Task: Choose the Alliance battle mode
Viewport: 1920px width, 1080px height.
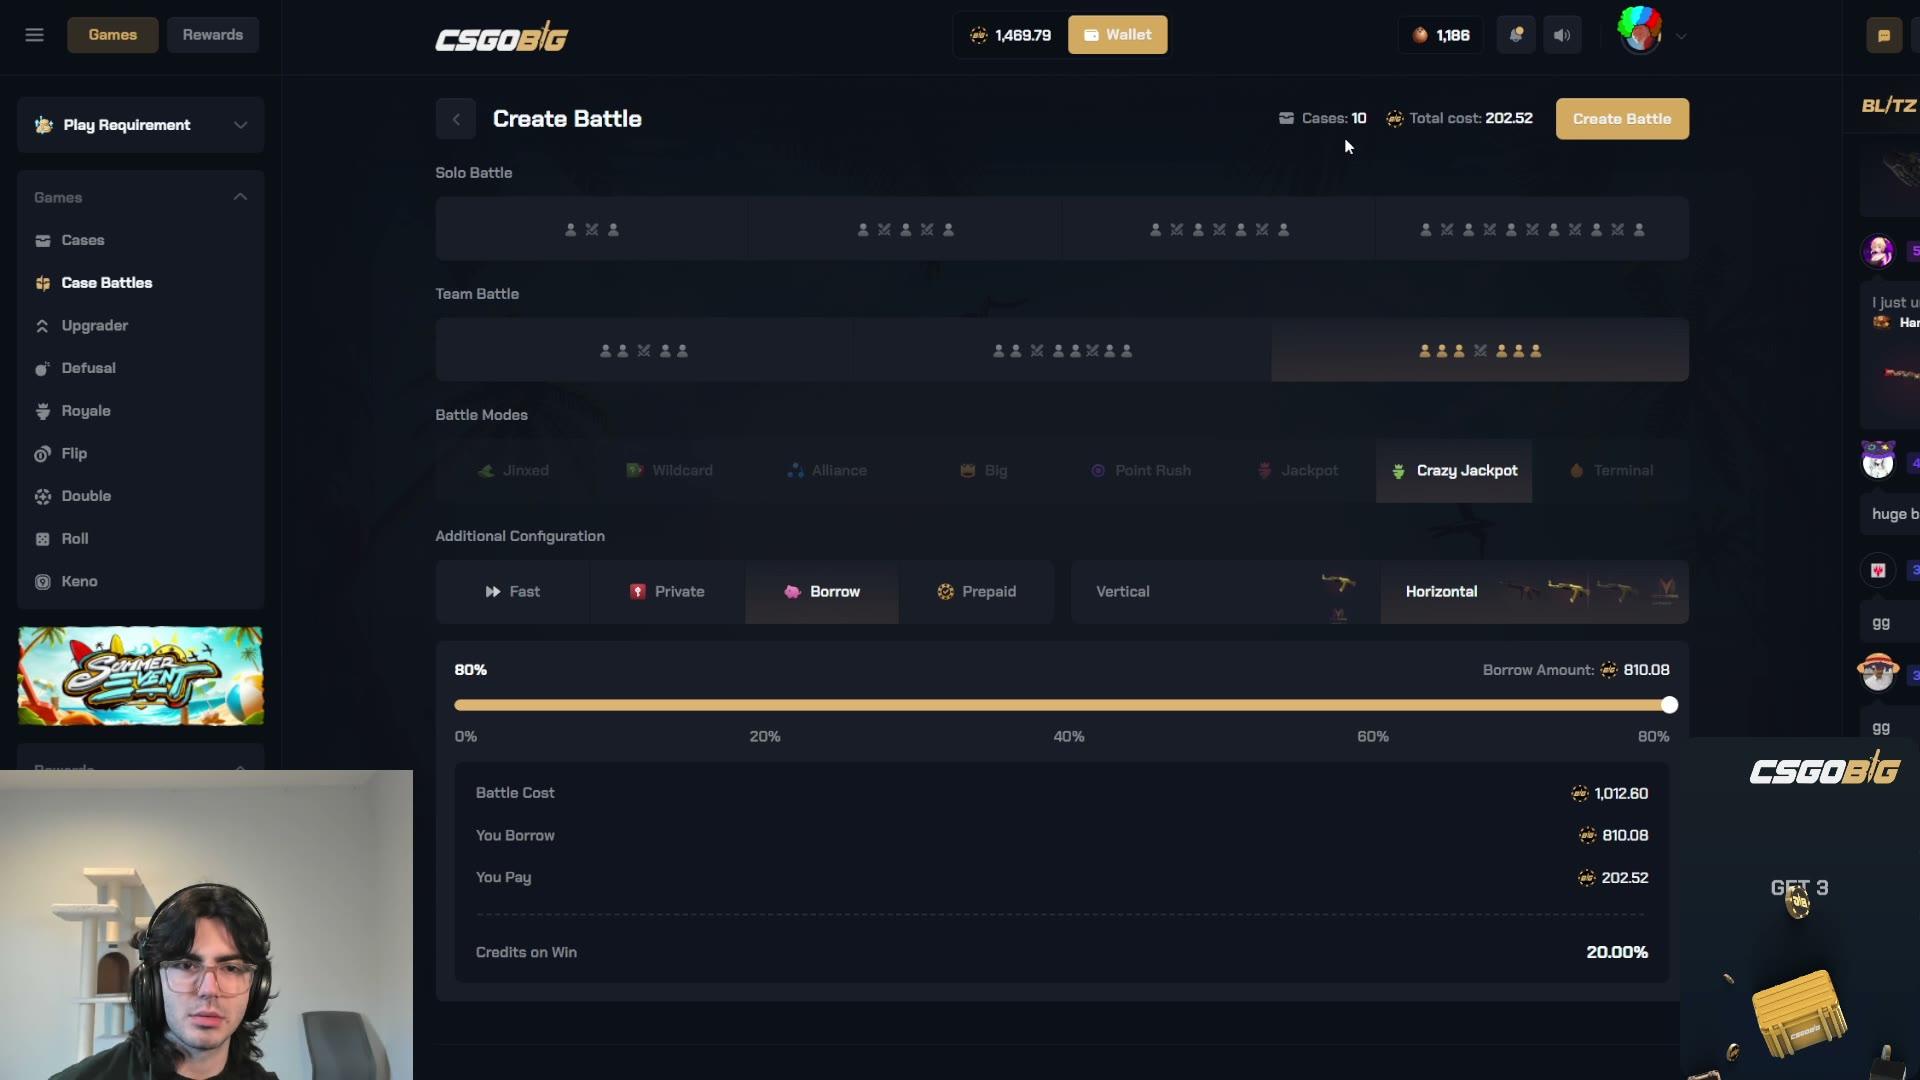Action: 826,471
